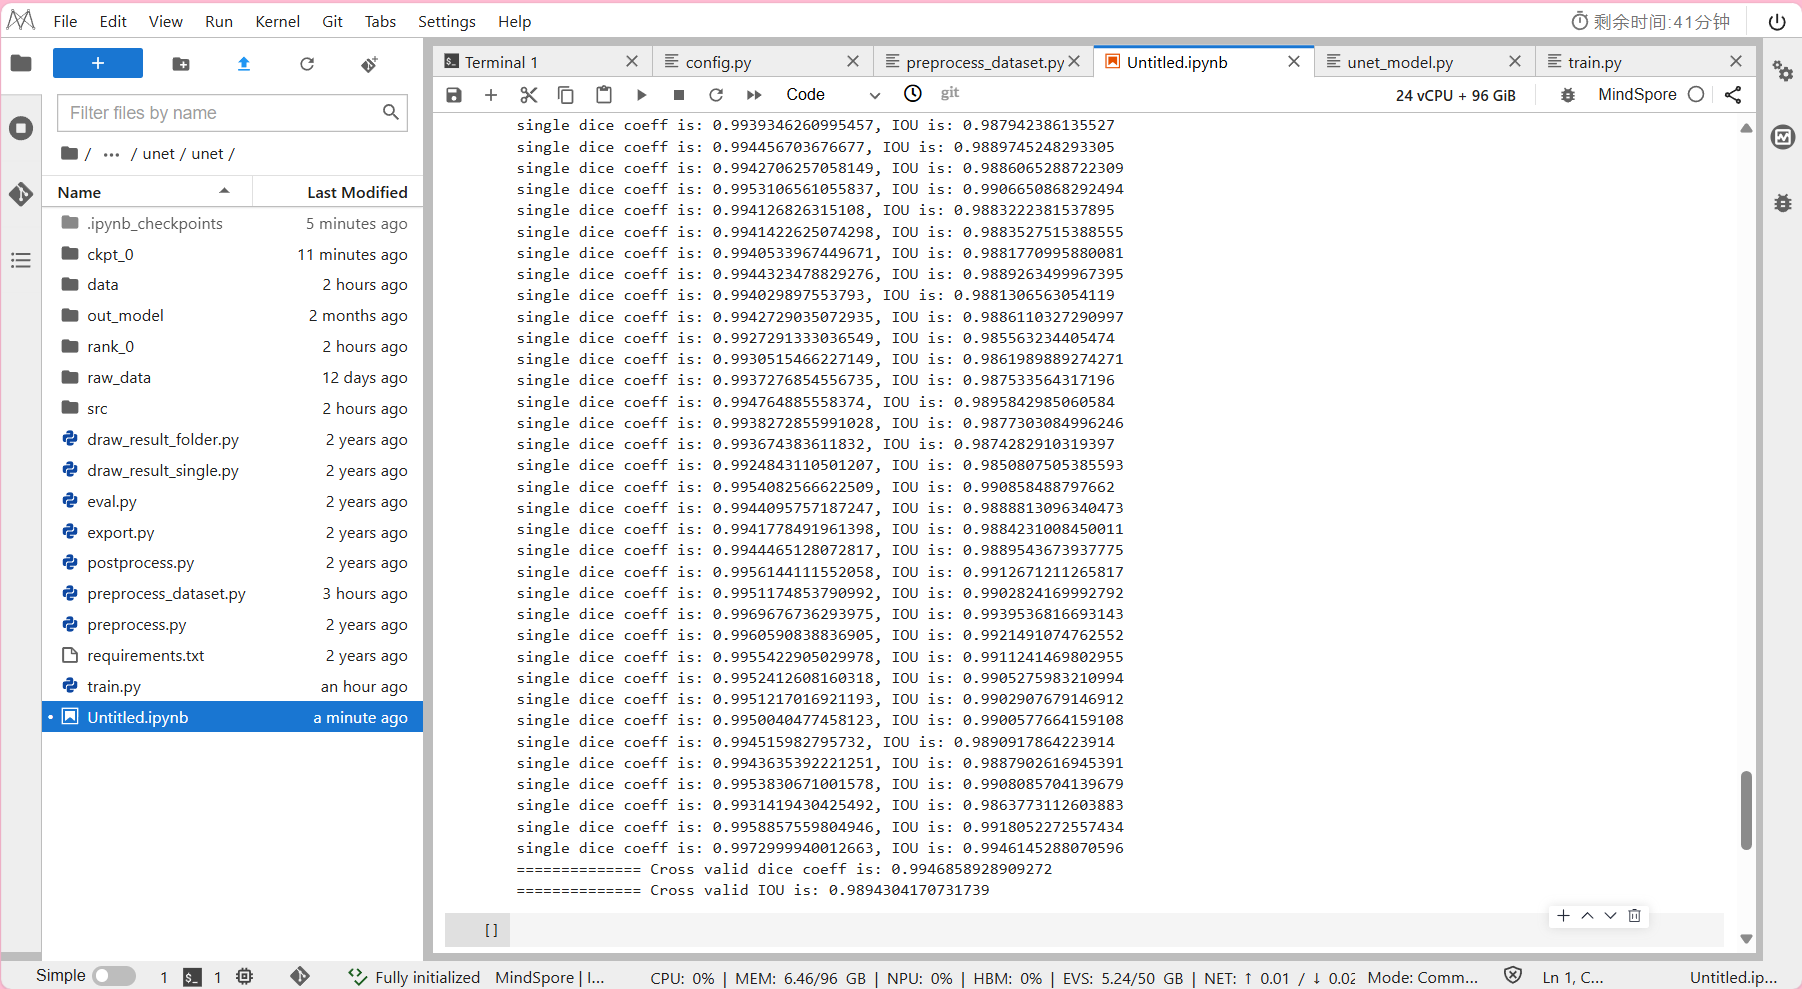Select the MindSpore kernel name

click(1637, 94)
